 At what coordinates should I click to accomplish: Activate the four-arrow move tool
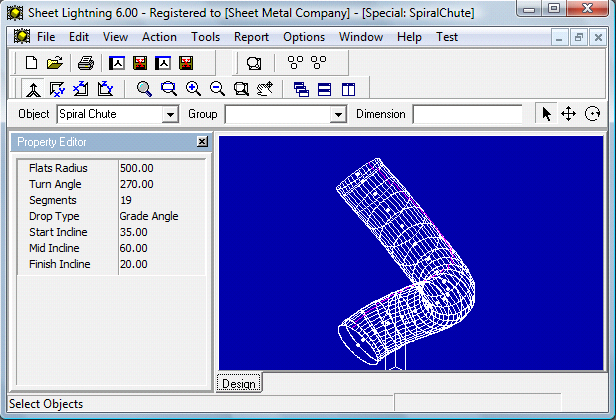[x=568, y=114]
